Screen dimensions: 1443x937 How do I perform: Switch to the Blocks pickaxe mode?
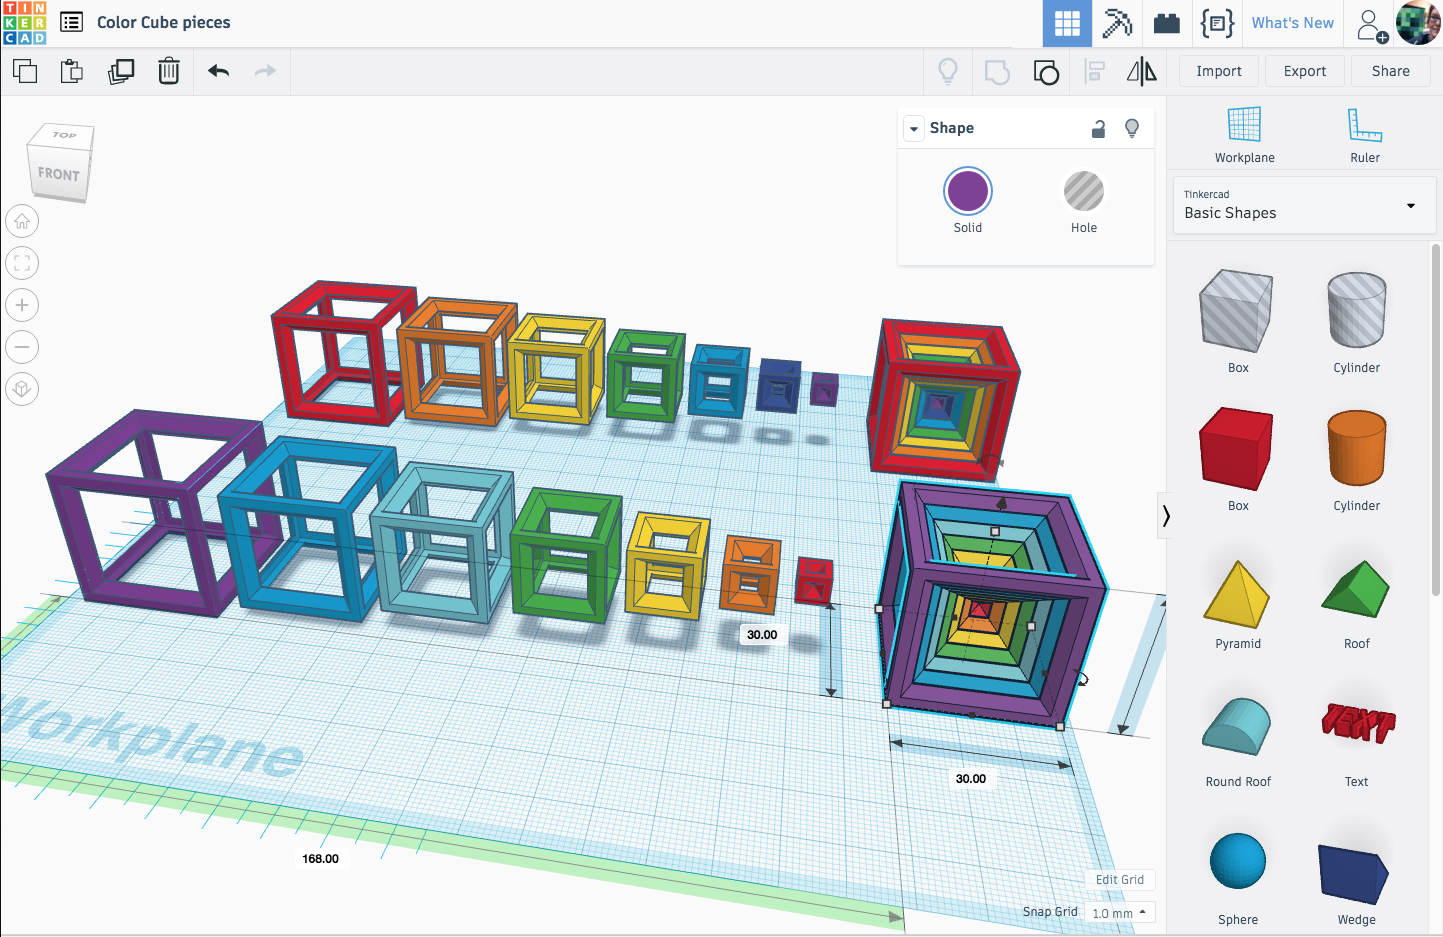(1117, 23)
